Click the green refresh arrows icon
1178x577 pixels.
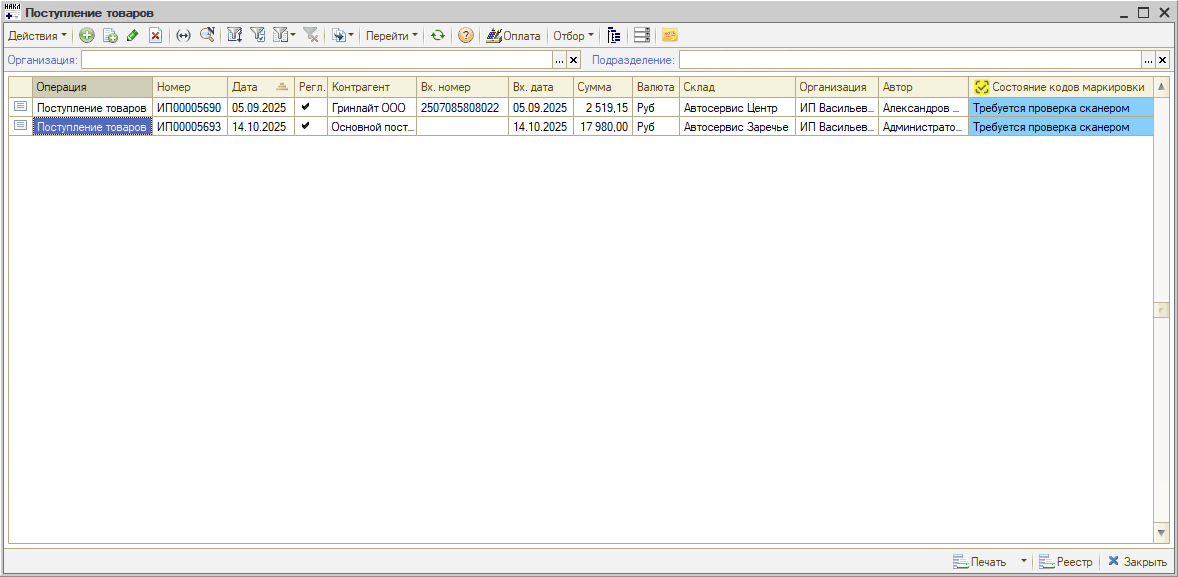[438, 36]
